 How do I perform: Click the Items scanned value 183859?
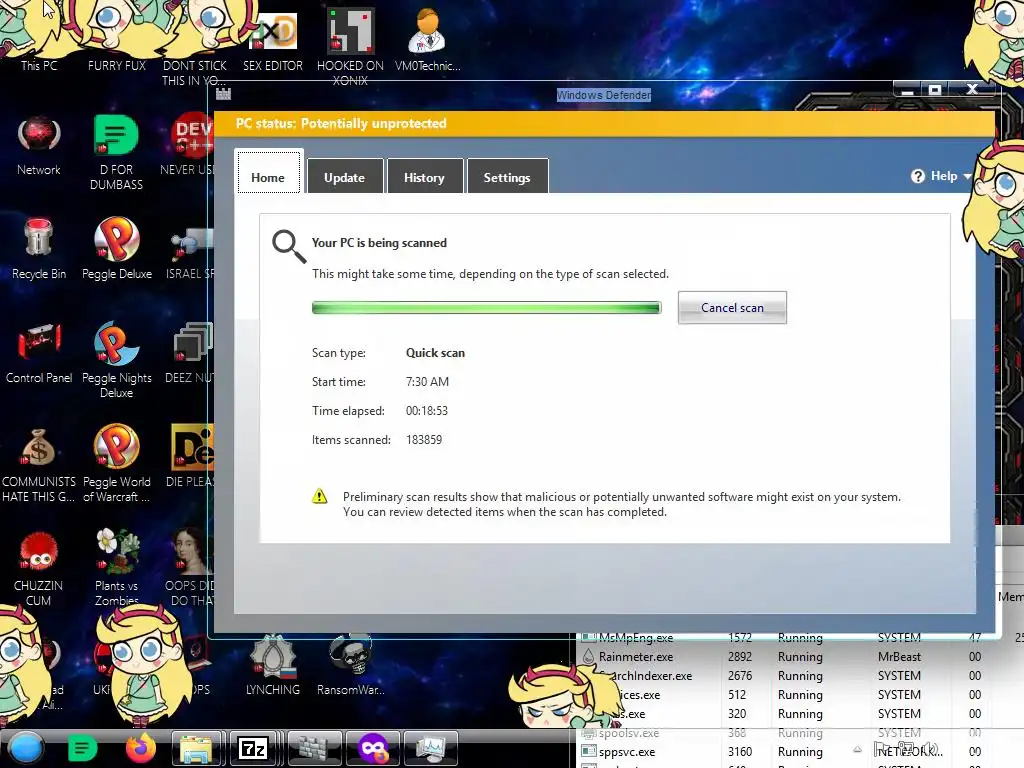point(424,440)
